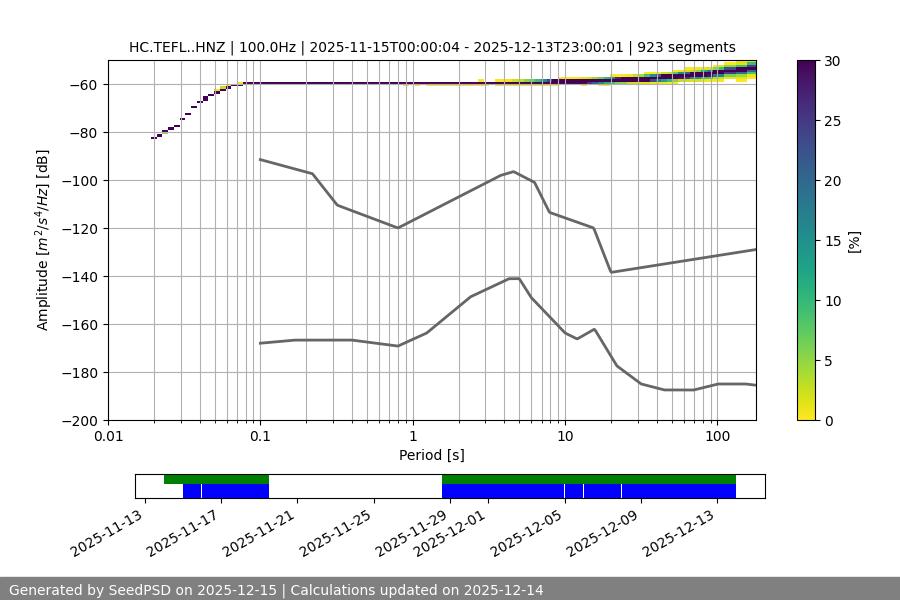The width and height of the screenshot is (900, 600).
Task: Click the Period [s] x-axis label
Action: click(431, 455)
